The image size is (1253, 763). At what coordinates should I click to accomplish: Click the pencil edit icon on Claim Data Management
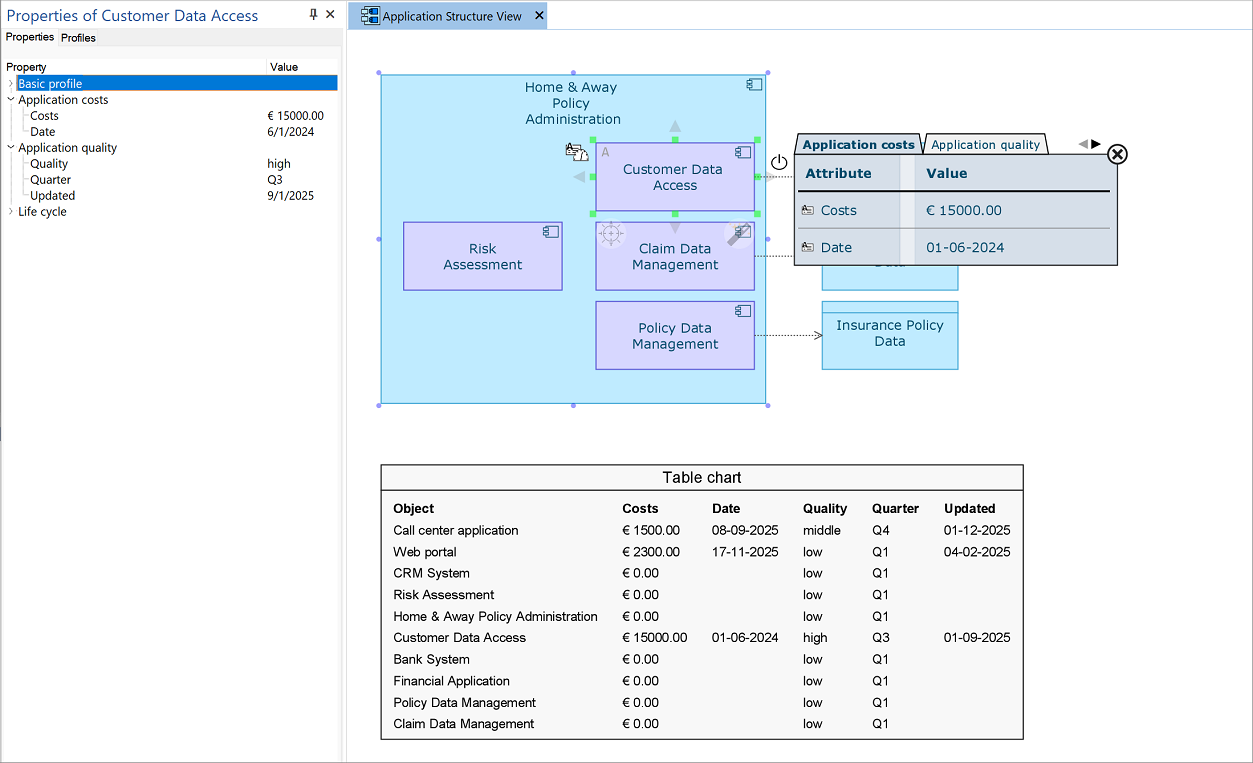click(x=738, y=234)
